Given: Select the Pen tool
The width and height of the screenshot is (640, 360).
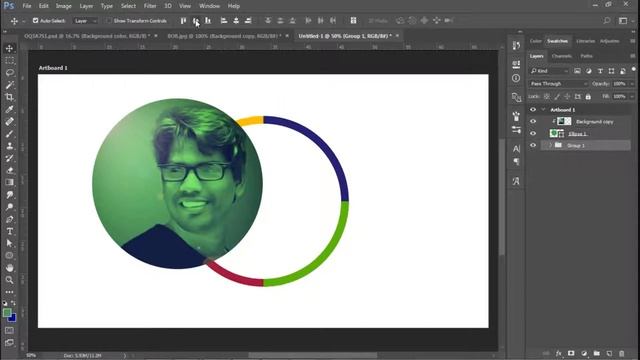Looking at the screenshot, I should (x=9, y=219).
